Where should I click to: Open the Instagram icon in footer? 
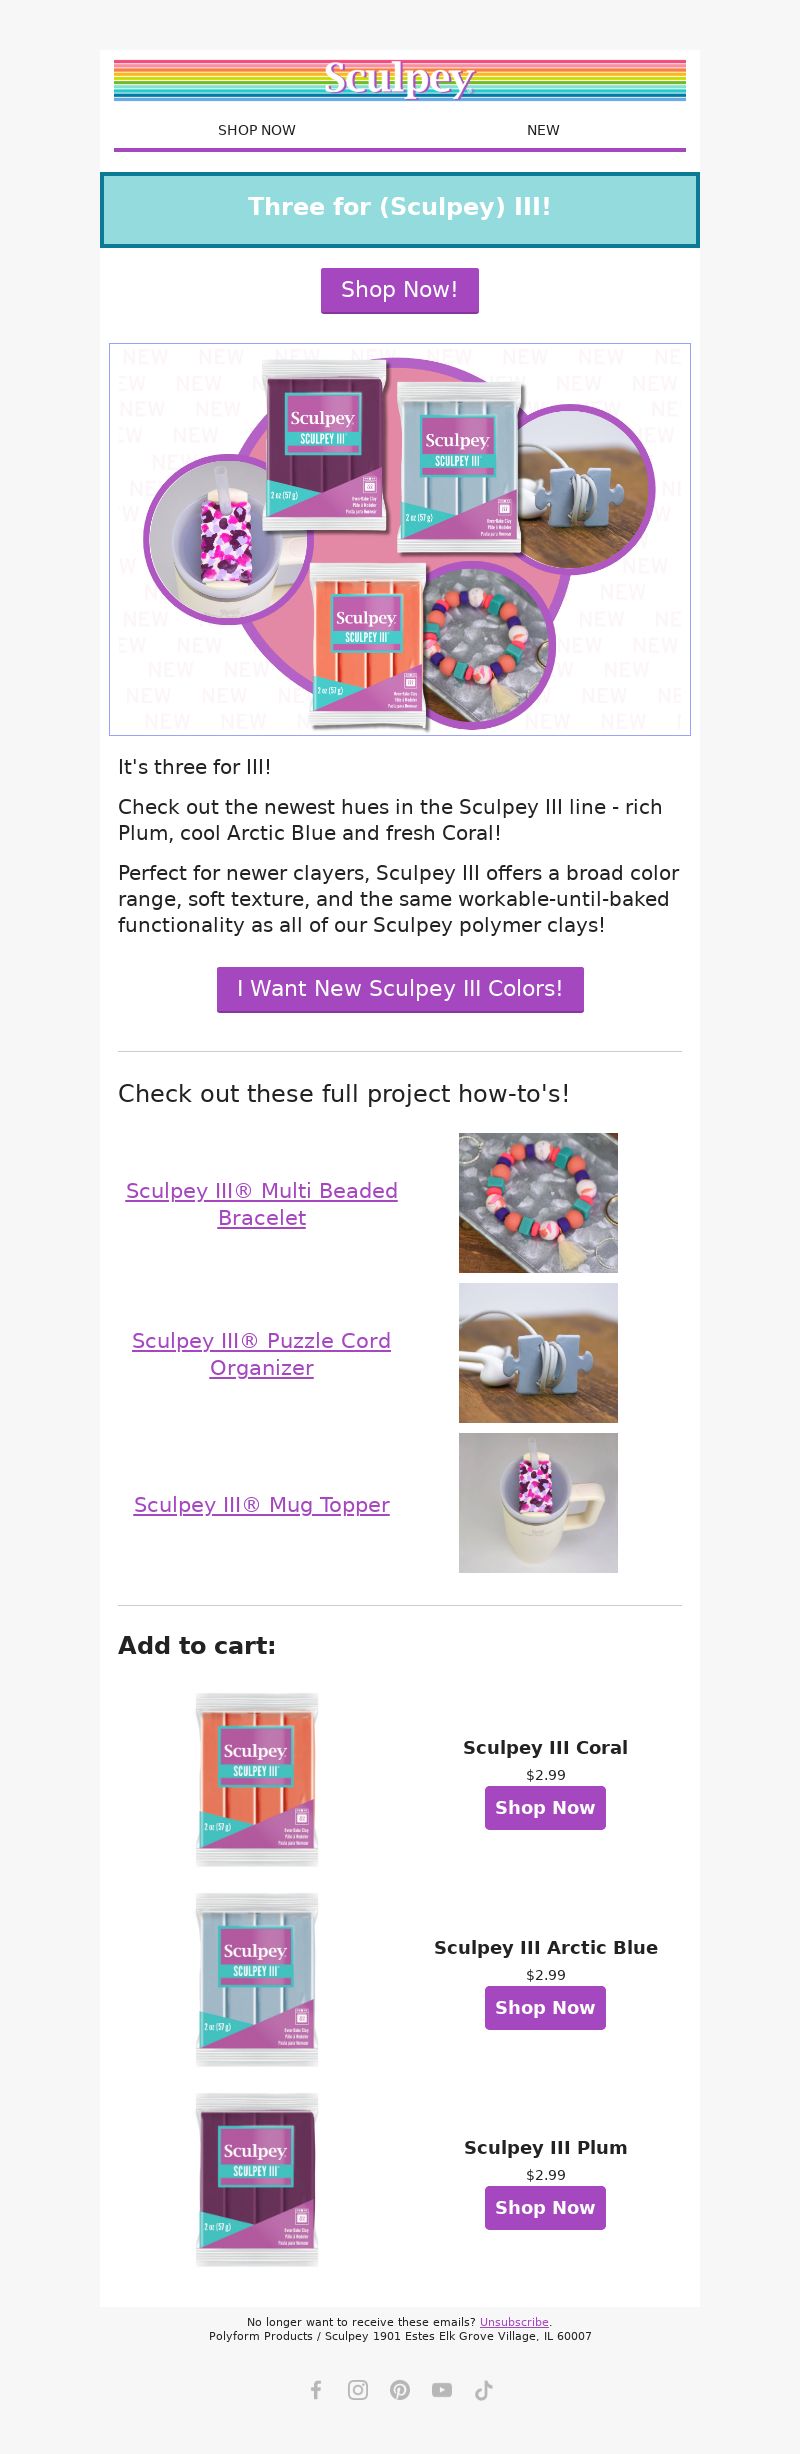[358, 2390]
